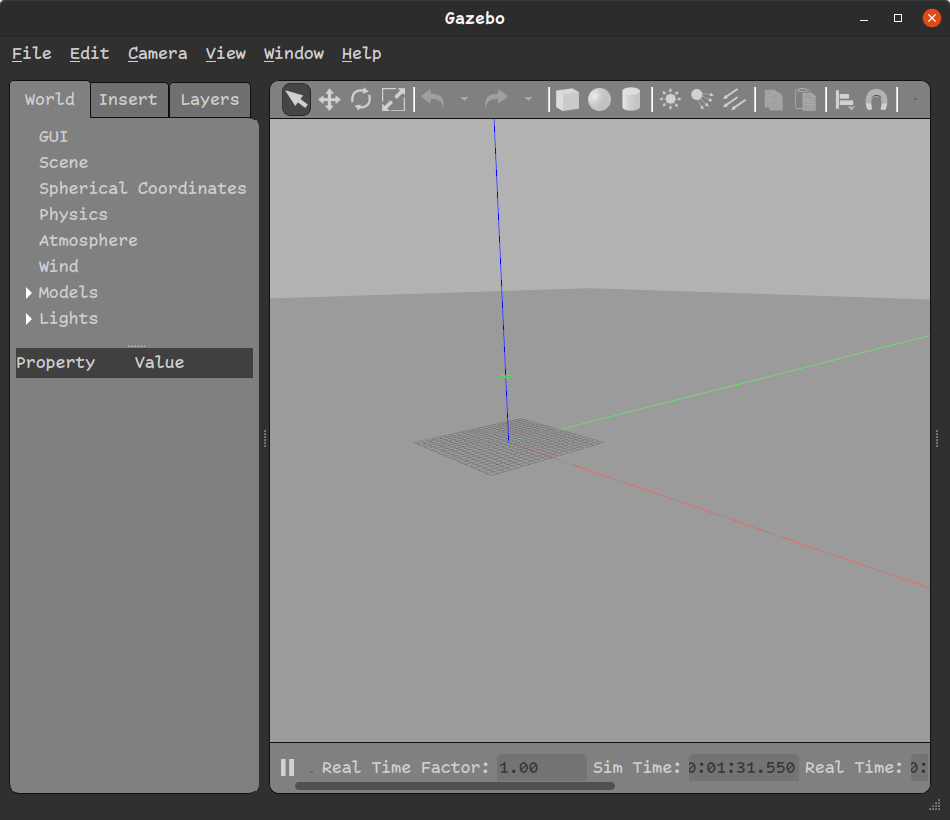950x820 pixels.
Task: Select Physics in the world tree
Action: (73, 215)
